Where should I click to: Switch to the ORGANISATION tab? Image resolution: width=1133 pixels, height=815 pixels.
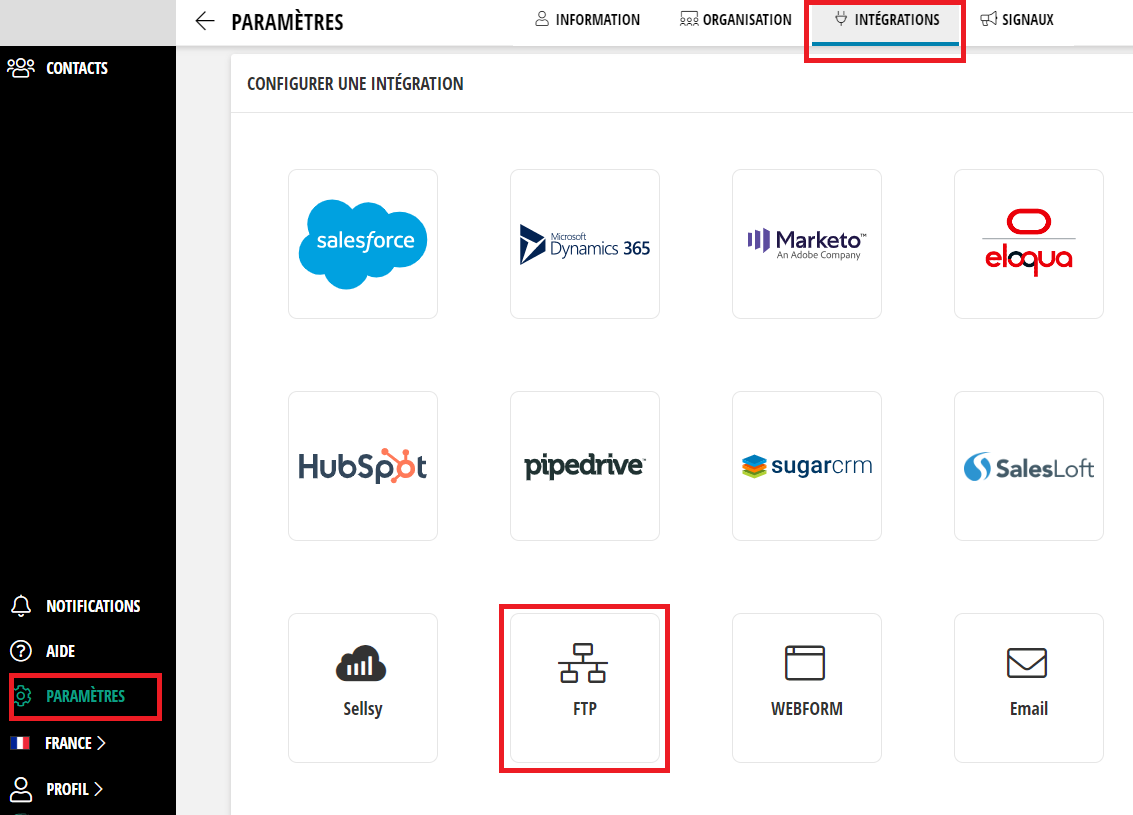[736, 20]
